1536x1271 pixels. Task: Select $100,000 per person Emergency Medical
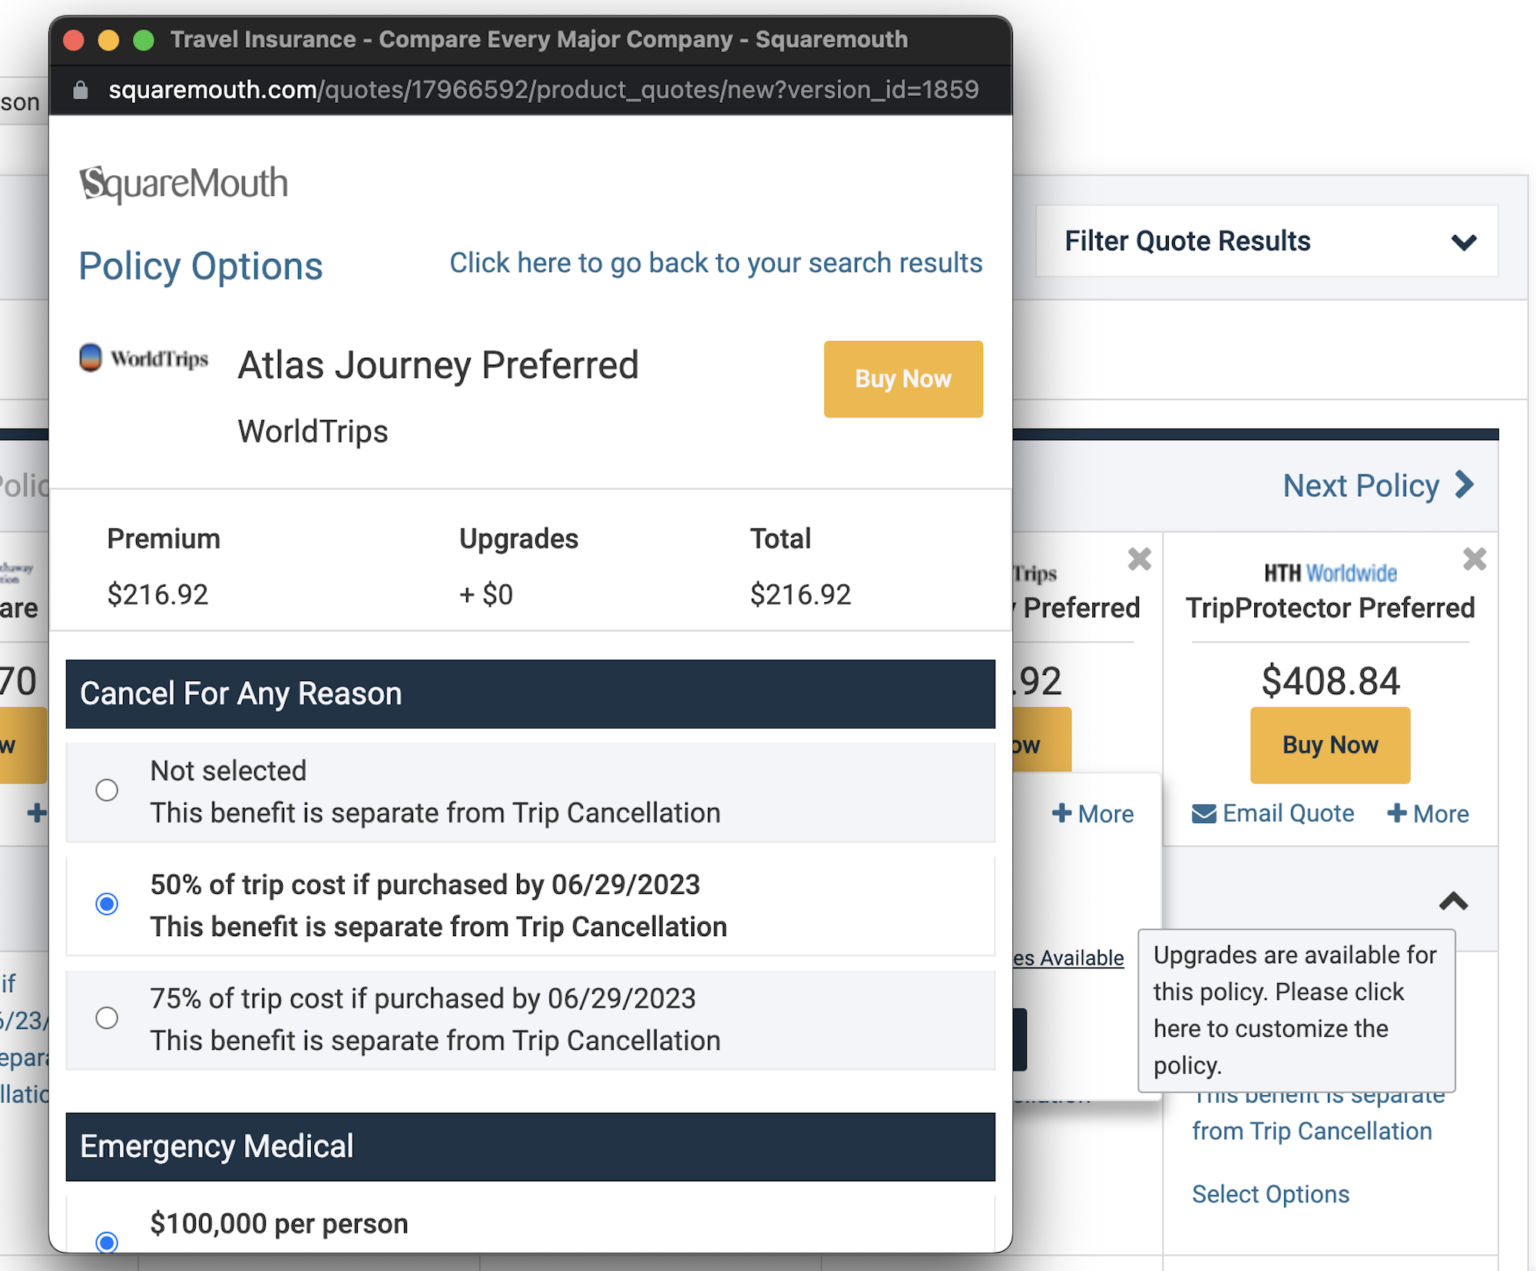pyautogui.click(x=107, y=1242)
